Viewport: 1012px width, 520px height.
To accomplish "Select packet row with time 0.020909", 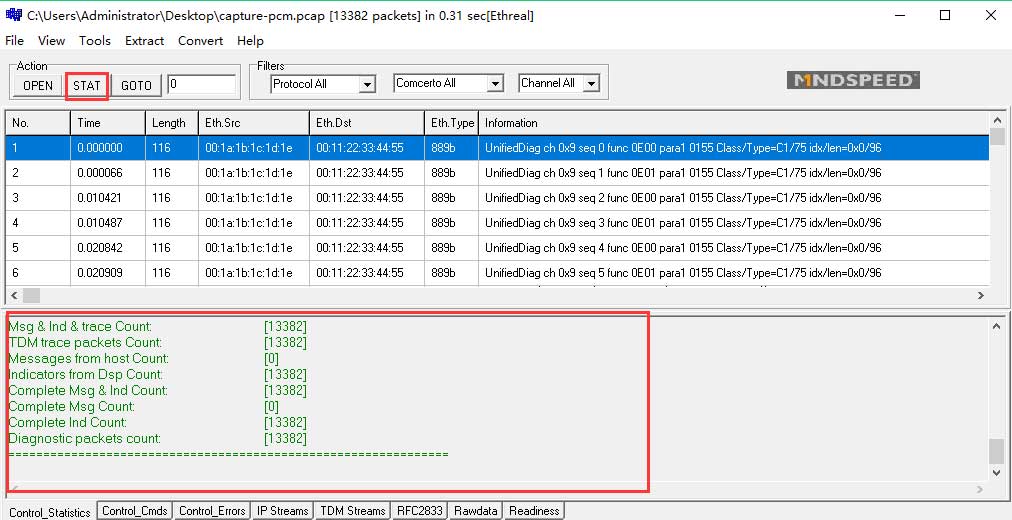I will point(498,273).
